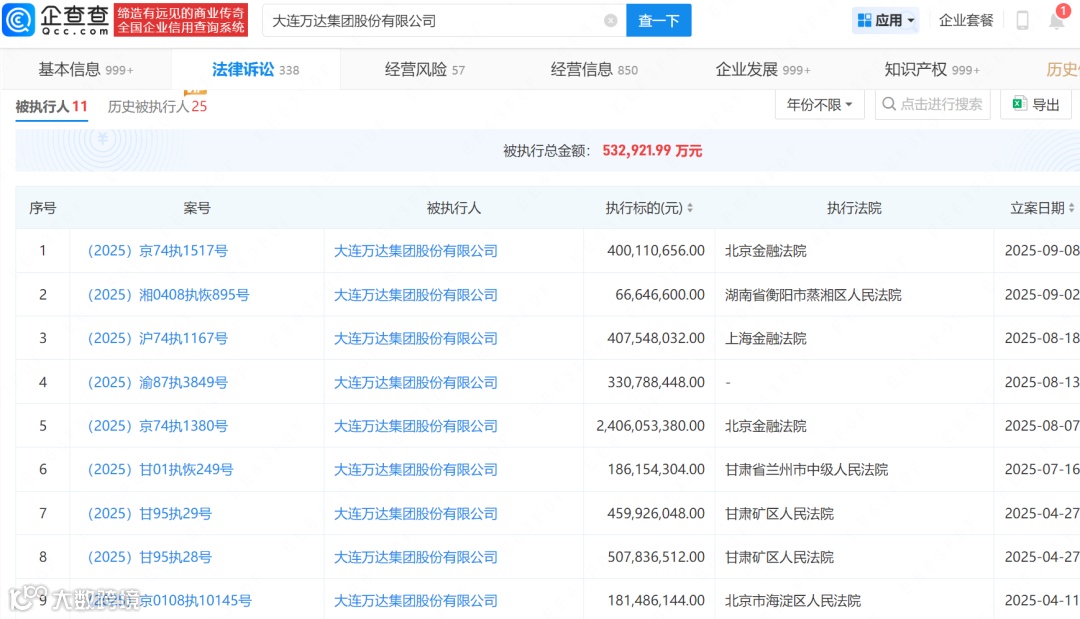Open case (2025)甘01执恢249号
The image size is (1080, 619).
click(160, 470)
